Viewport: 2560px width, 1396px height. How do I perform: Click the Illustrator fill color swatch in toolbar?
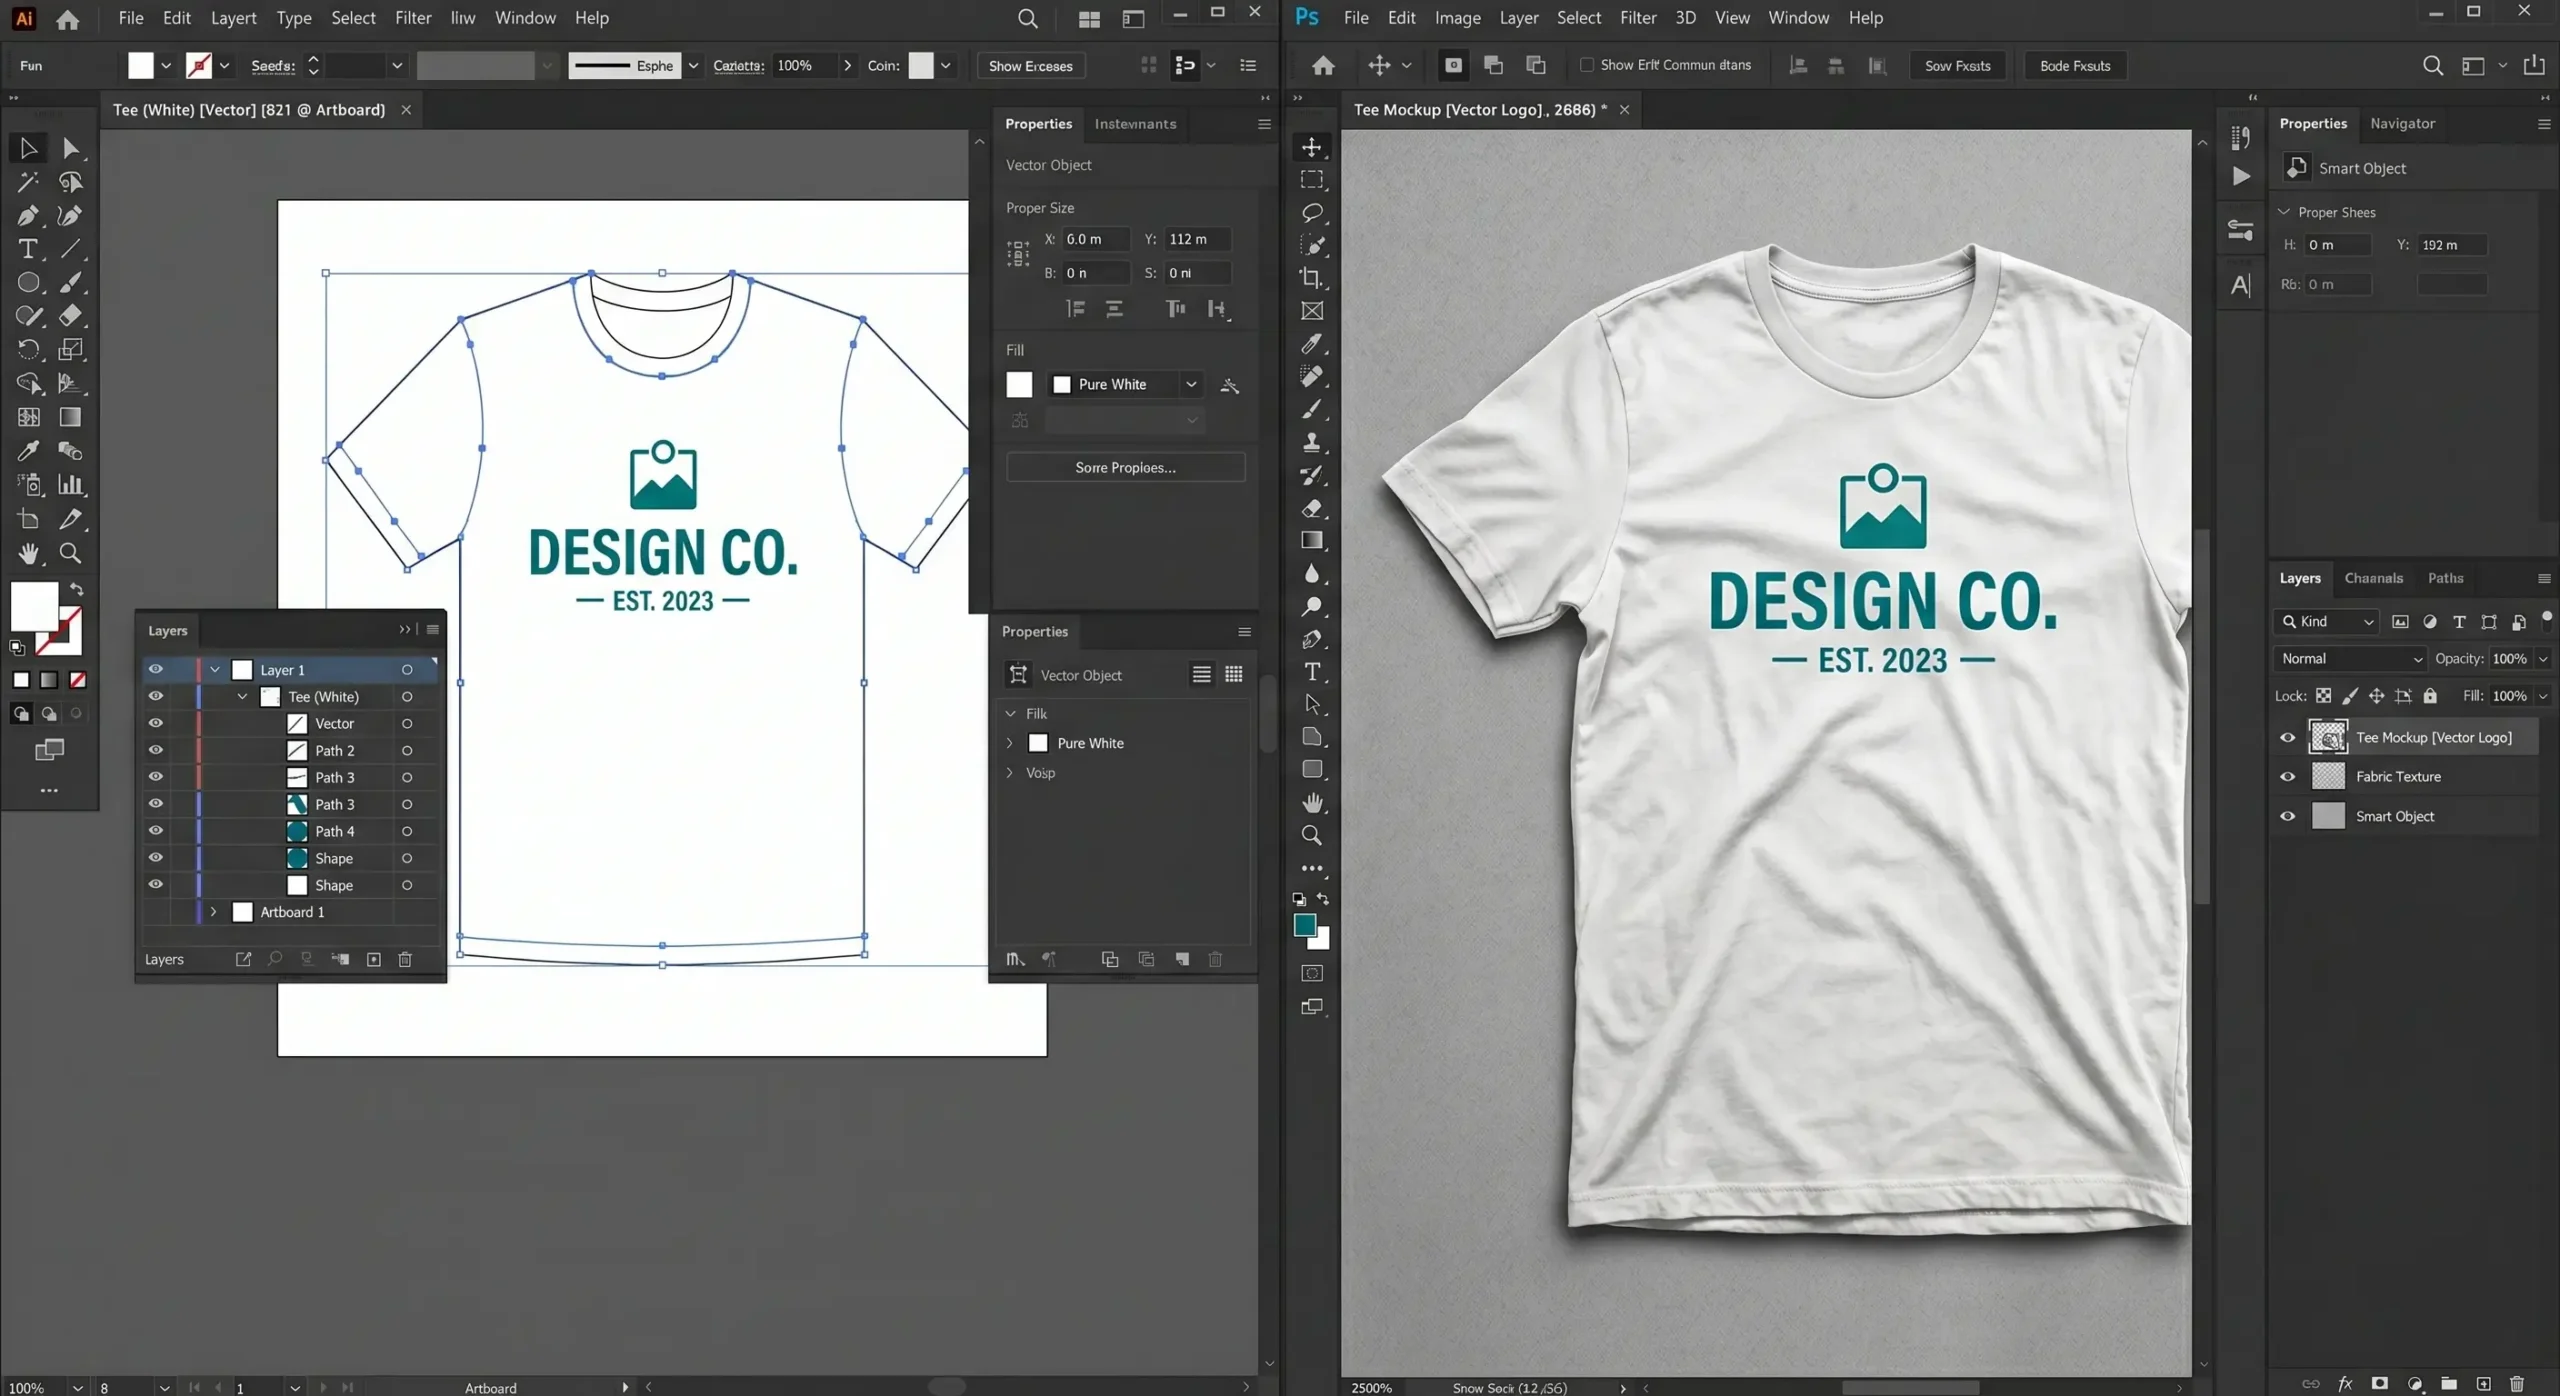pos(34,605)
